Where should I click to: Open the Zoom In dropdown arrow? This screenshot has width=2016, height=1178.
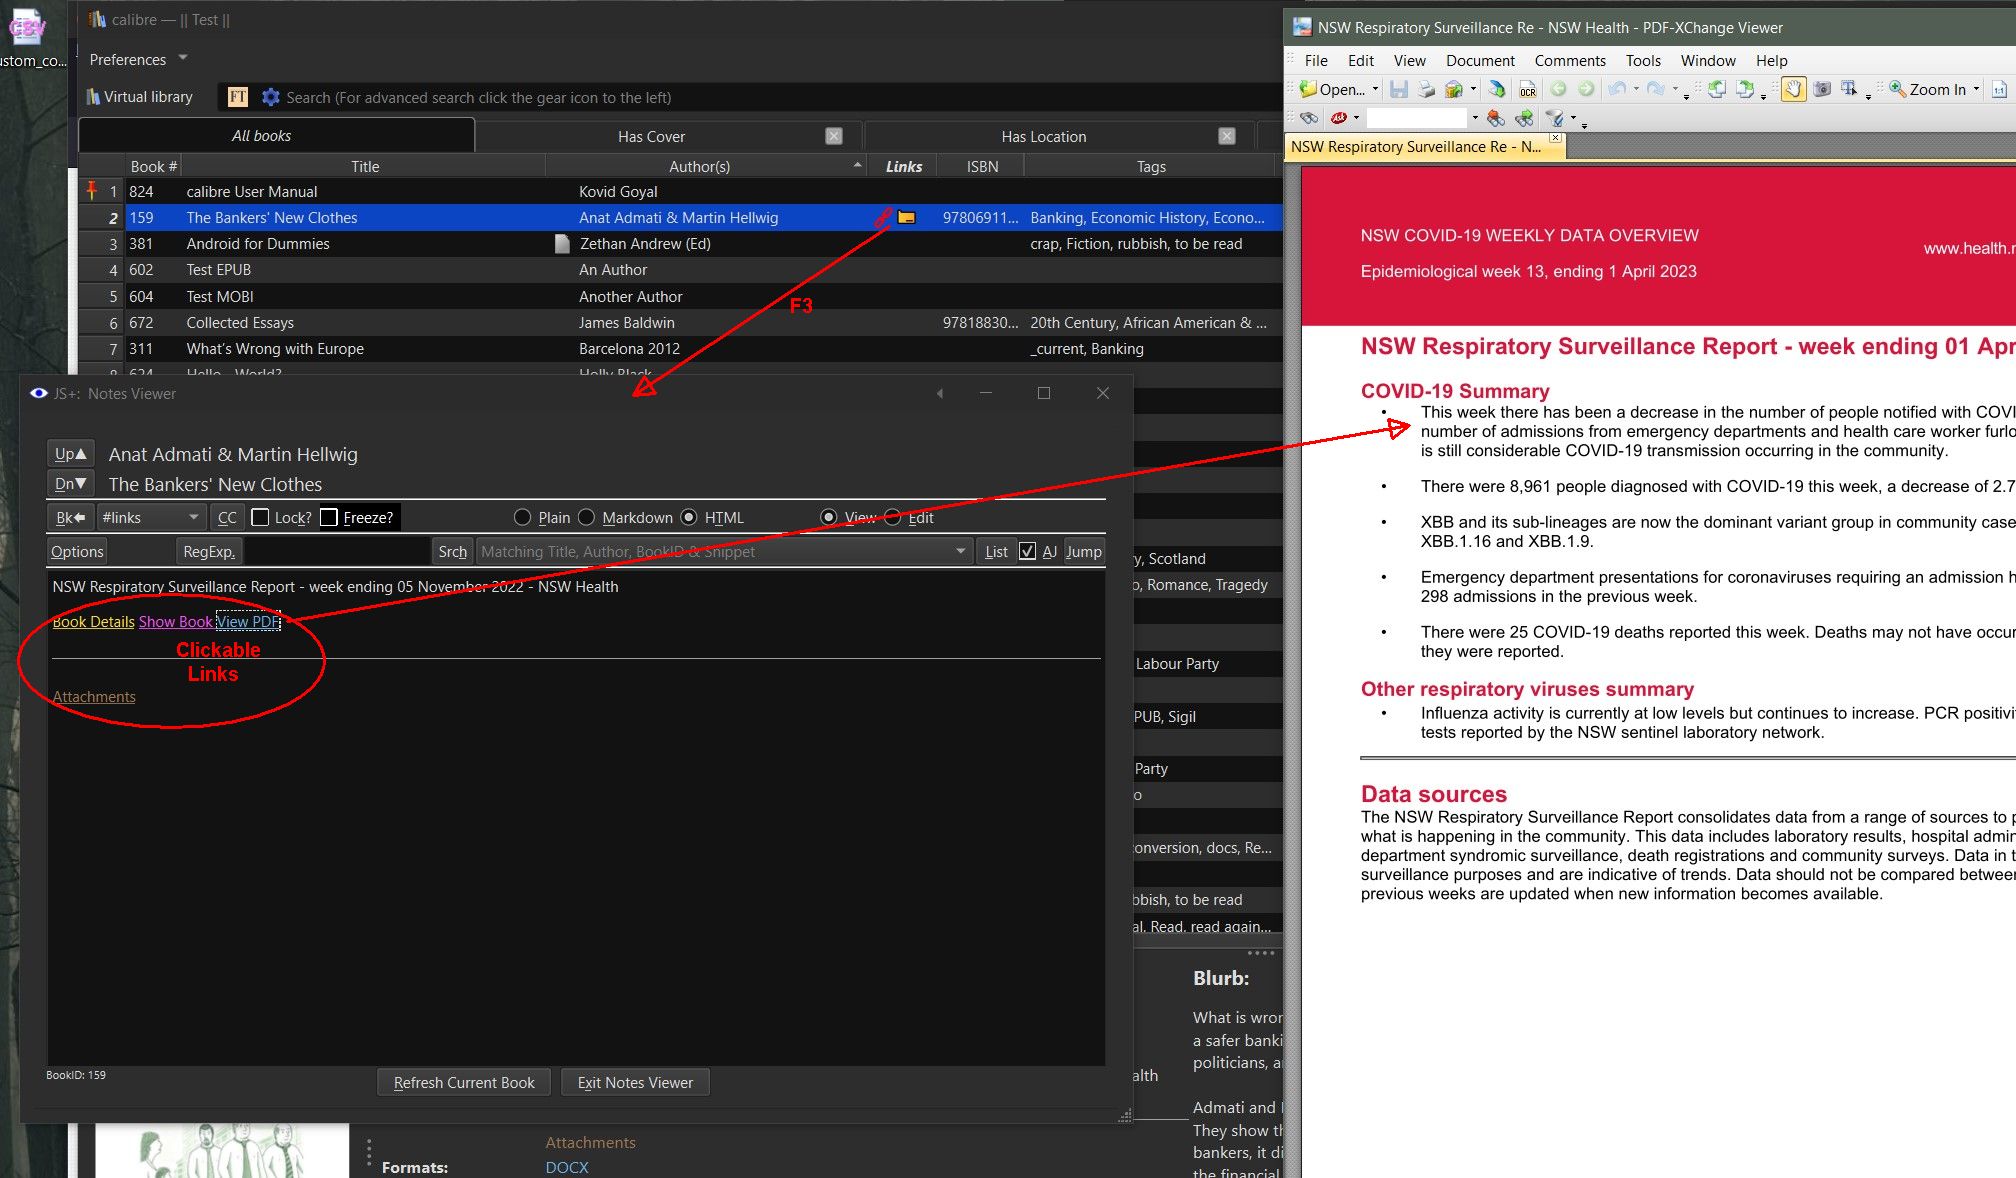point(1975,89)
